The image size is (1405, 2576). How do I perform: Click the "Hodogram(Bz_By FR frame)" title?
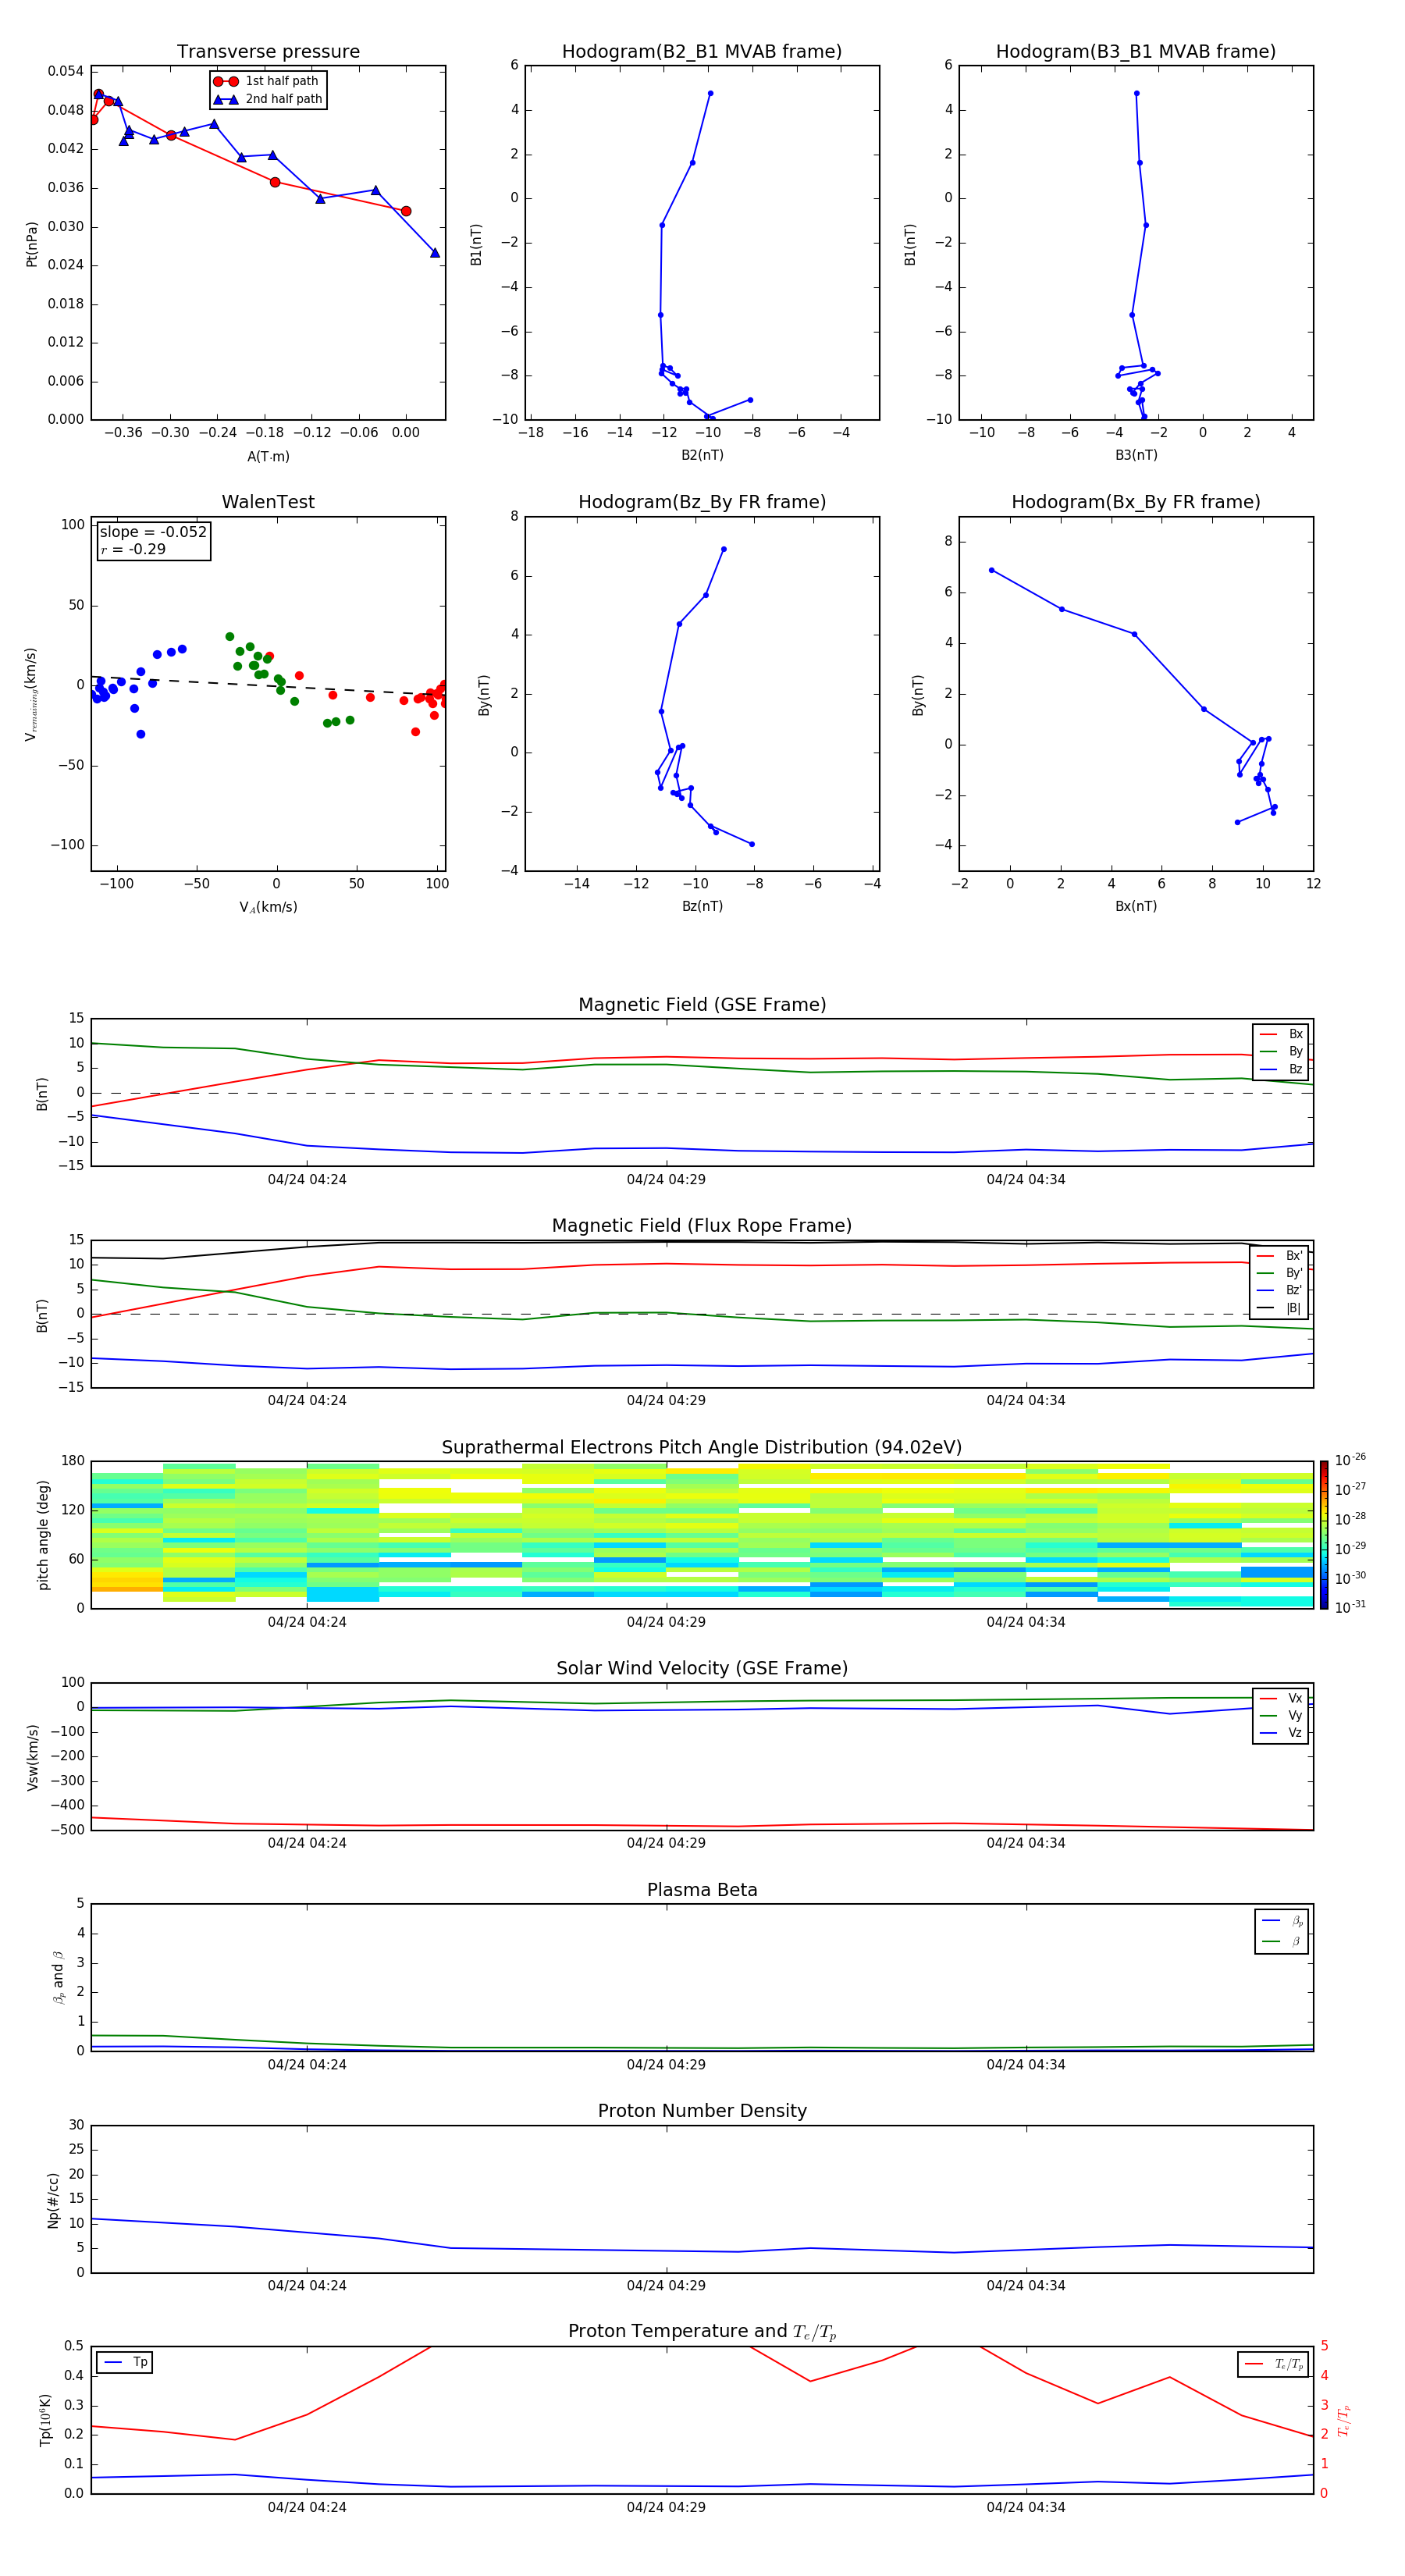702,502
